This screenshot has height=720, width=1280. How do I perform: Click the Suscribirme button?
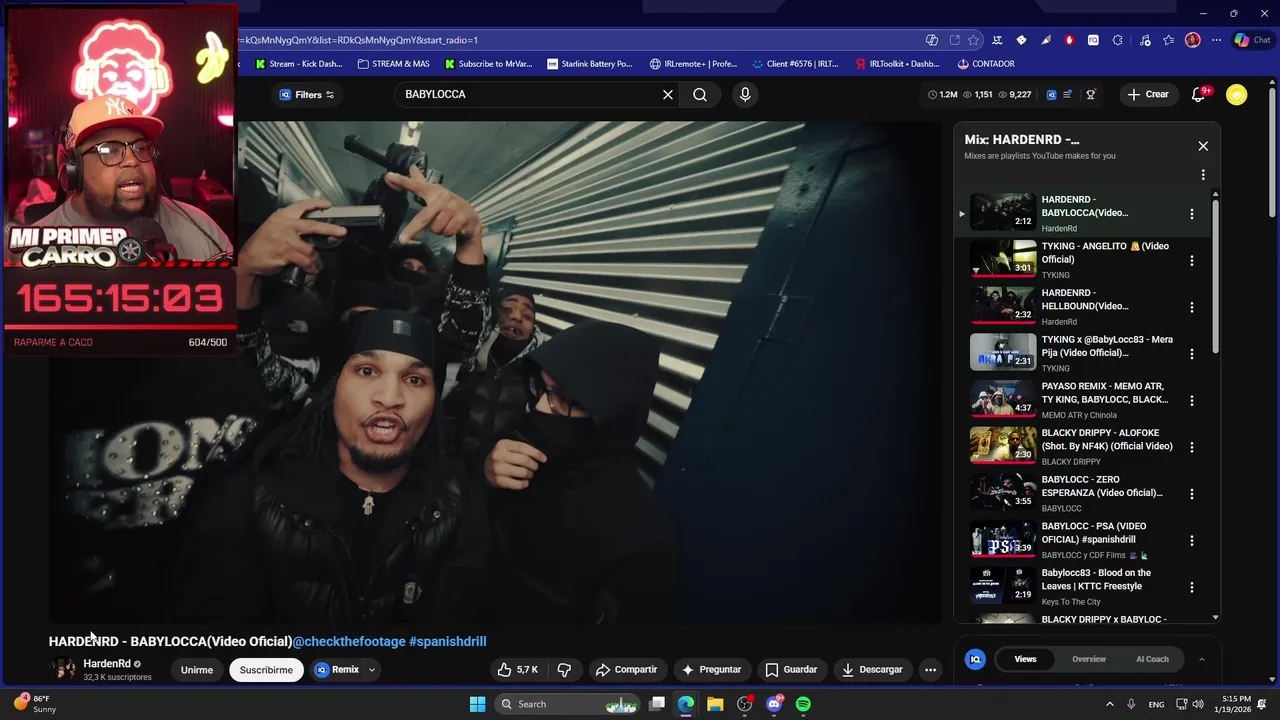[x=266, y=670]
